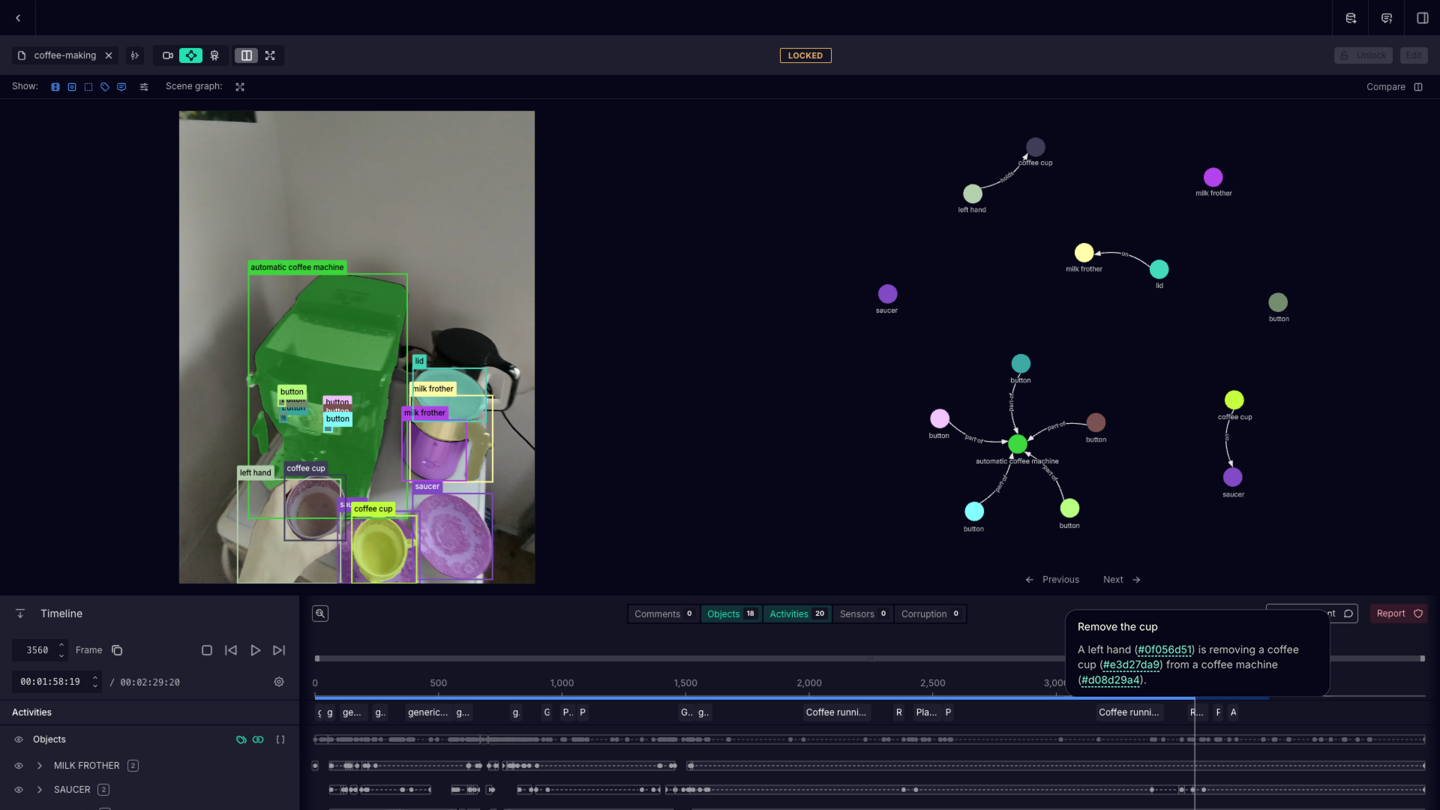Click the back arrow in top bar
Viewport: 1440px width, 810px height.
(x=18, y=18)
